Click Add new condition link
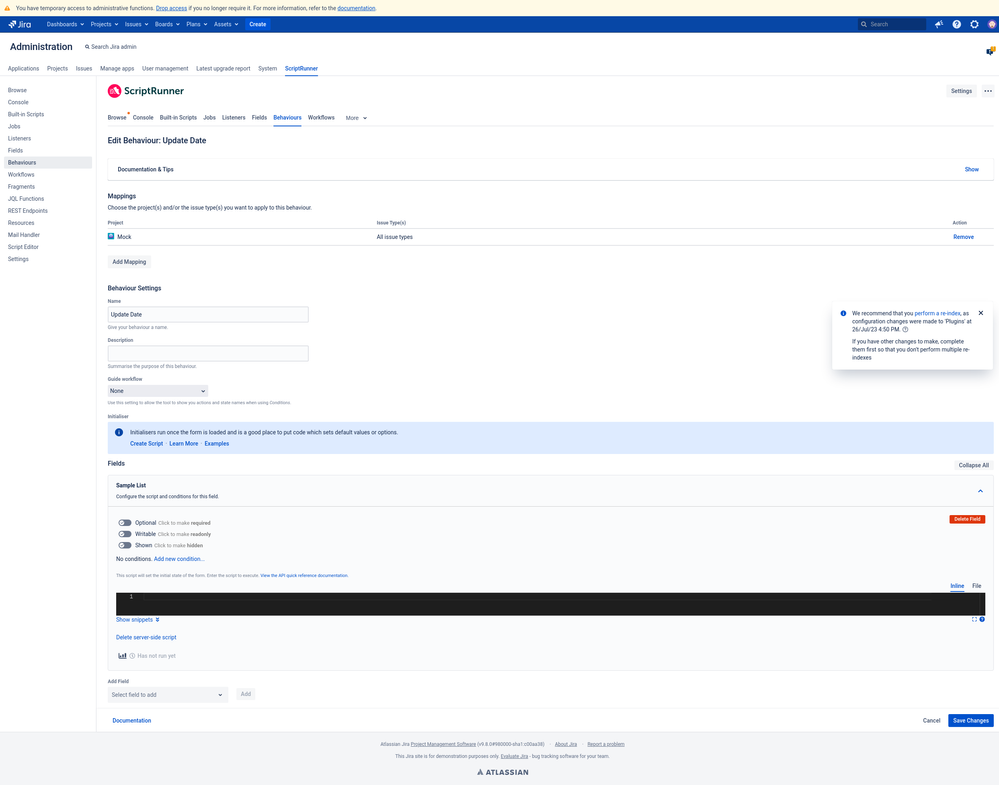Screen dimensions: 999x785 pyautogui.click(x=179, y=559)
